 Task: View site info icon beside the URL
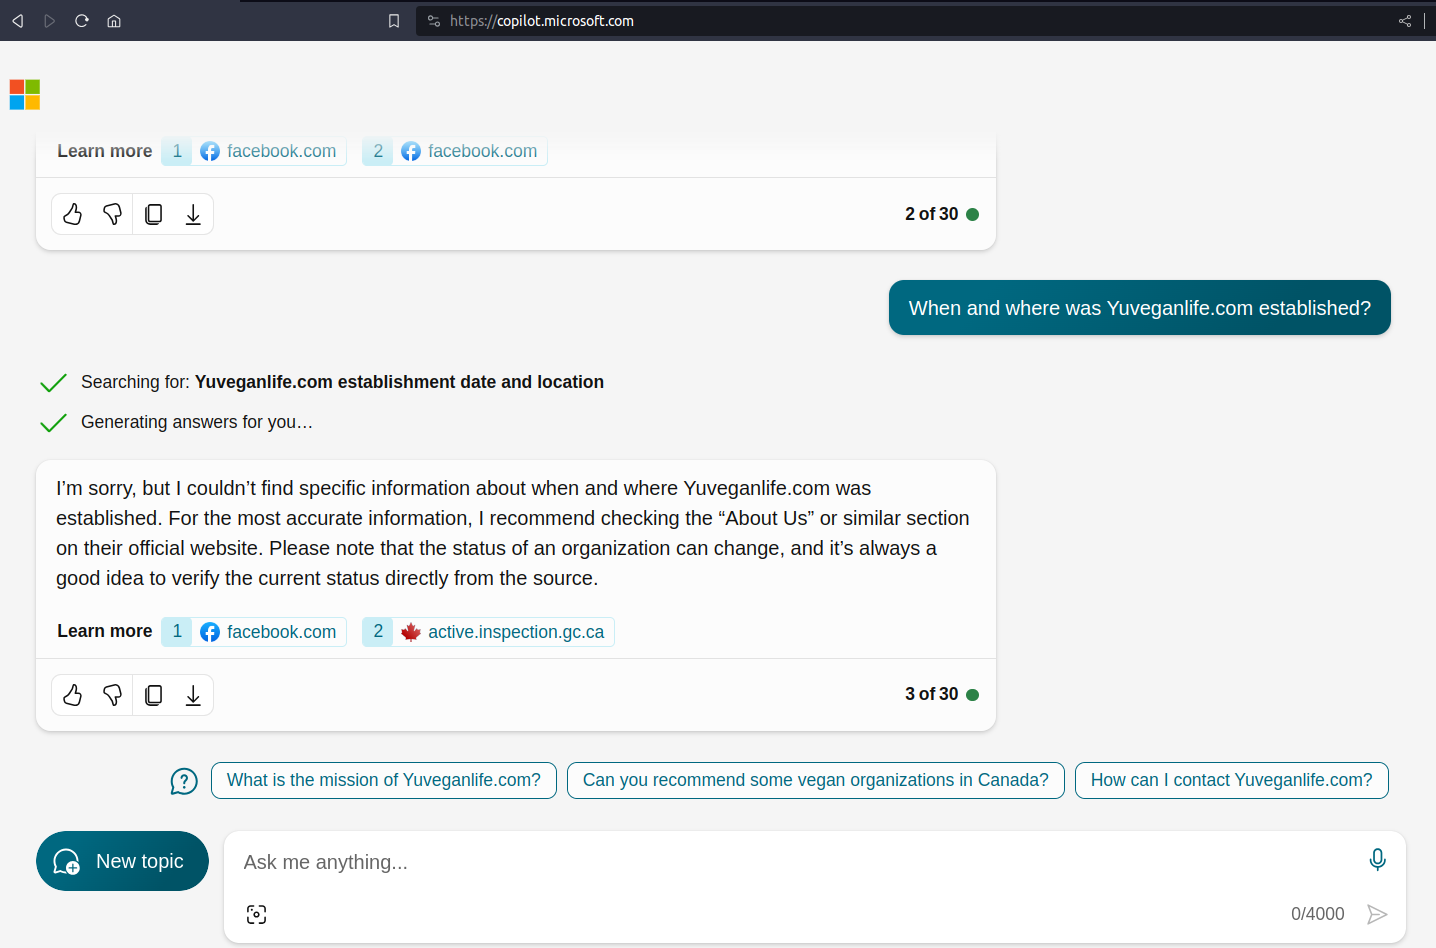tap(434, 21)
